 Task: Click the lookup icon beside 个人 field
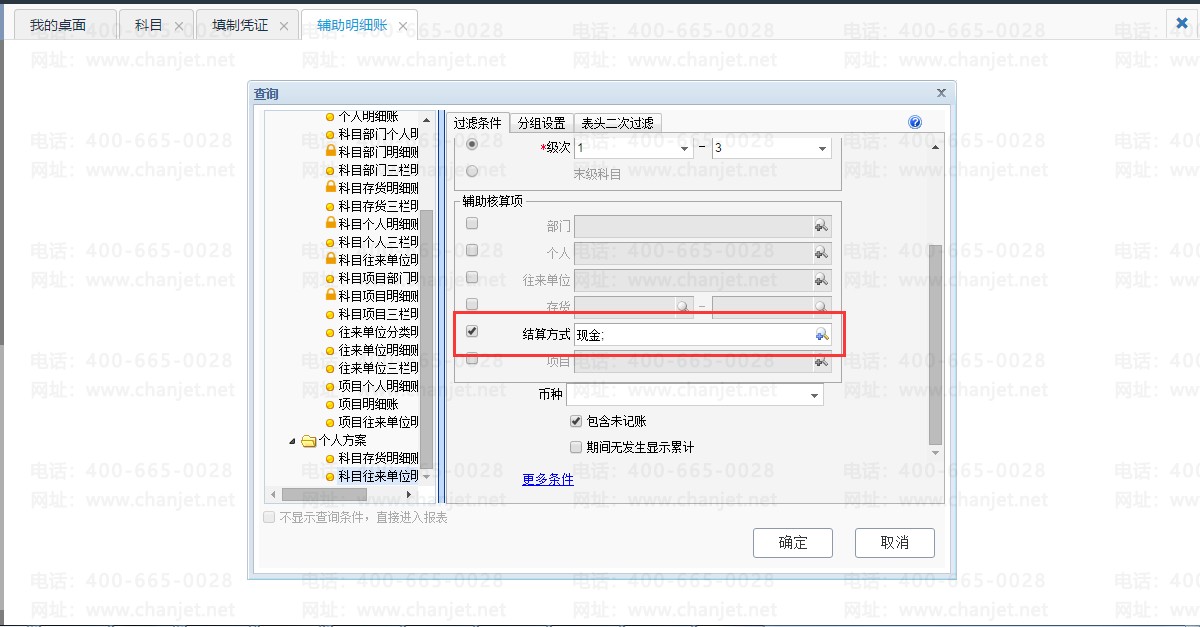(x=822, y=254)
